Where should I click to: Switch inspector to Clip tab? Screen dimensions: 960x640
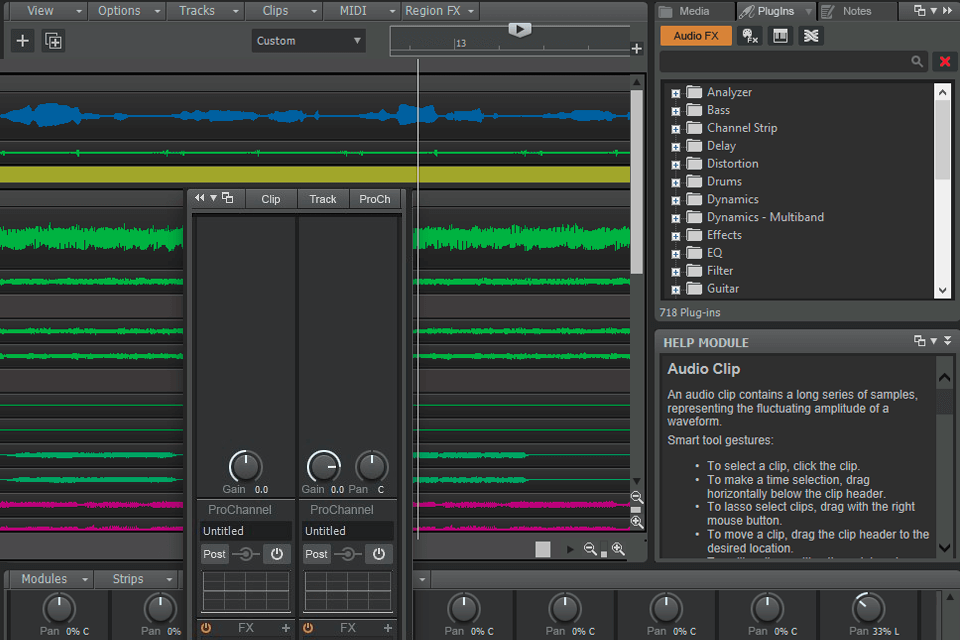[271, 199]
